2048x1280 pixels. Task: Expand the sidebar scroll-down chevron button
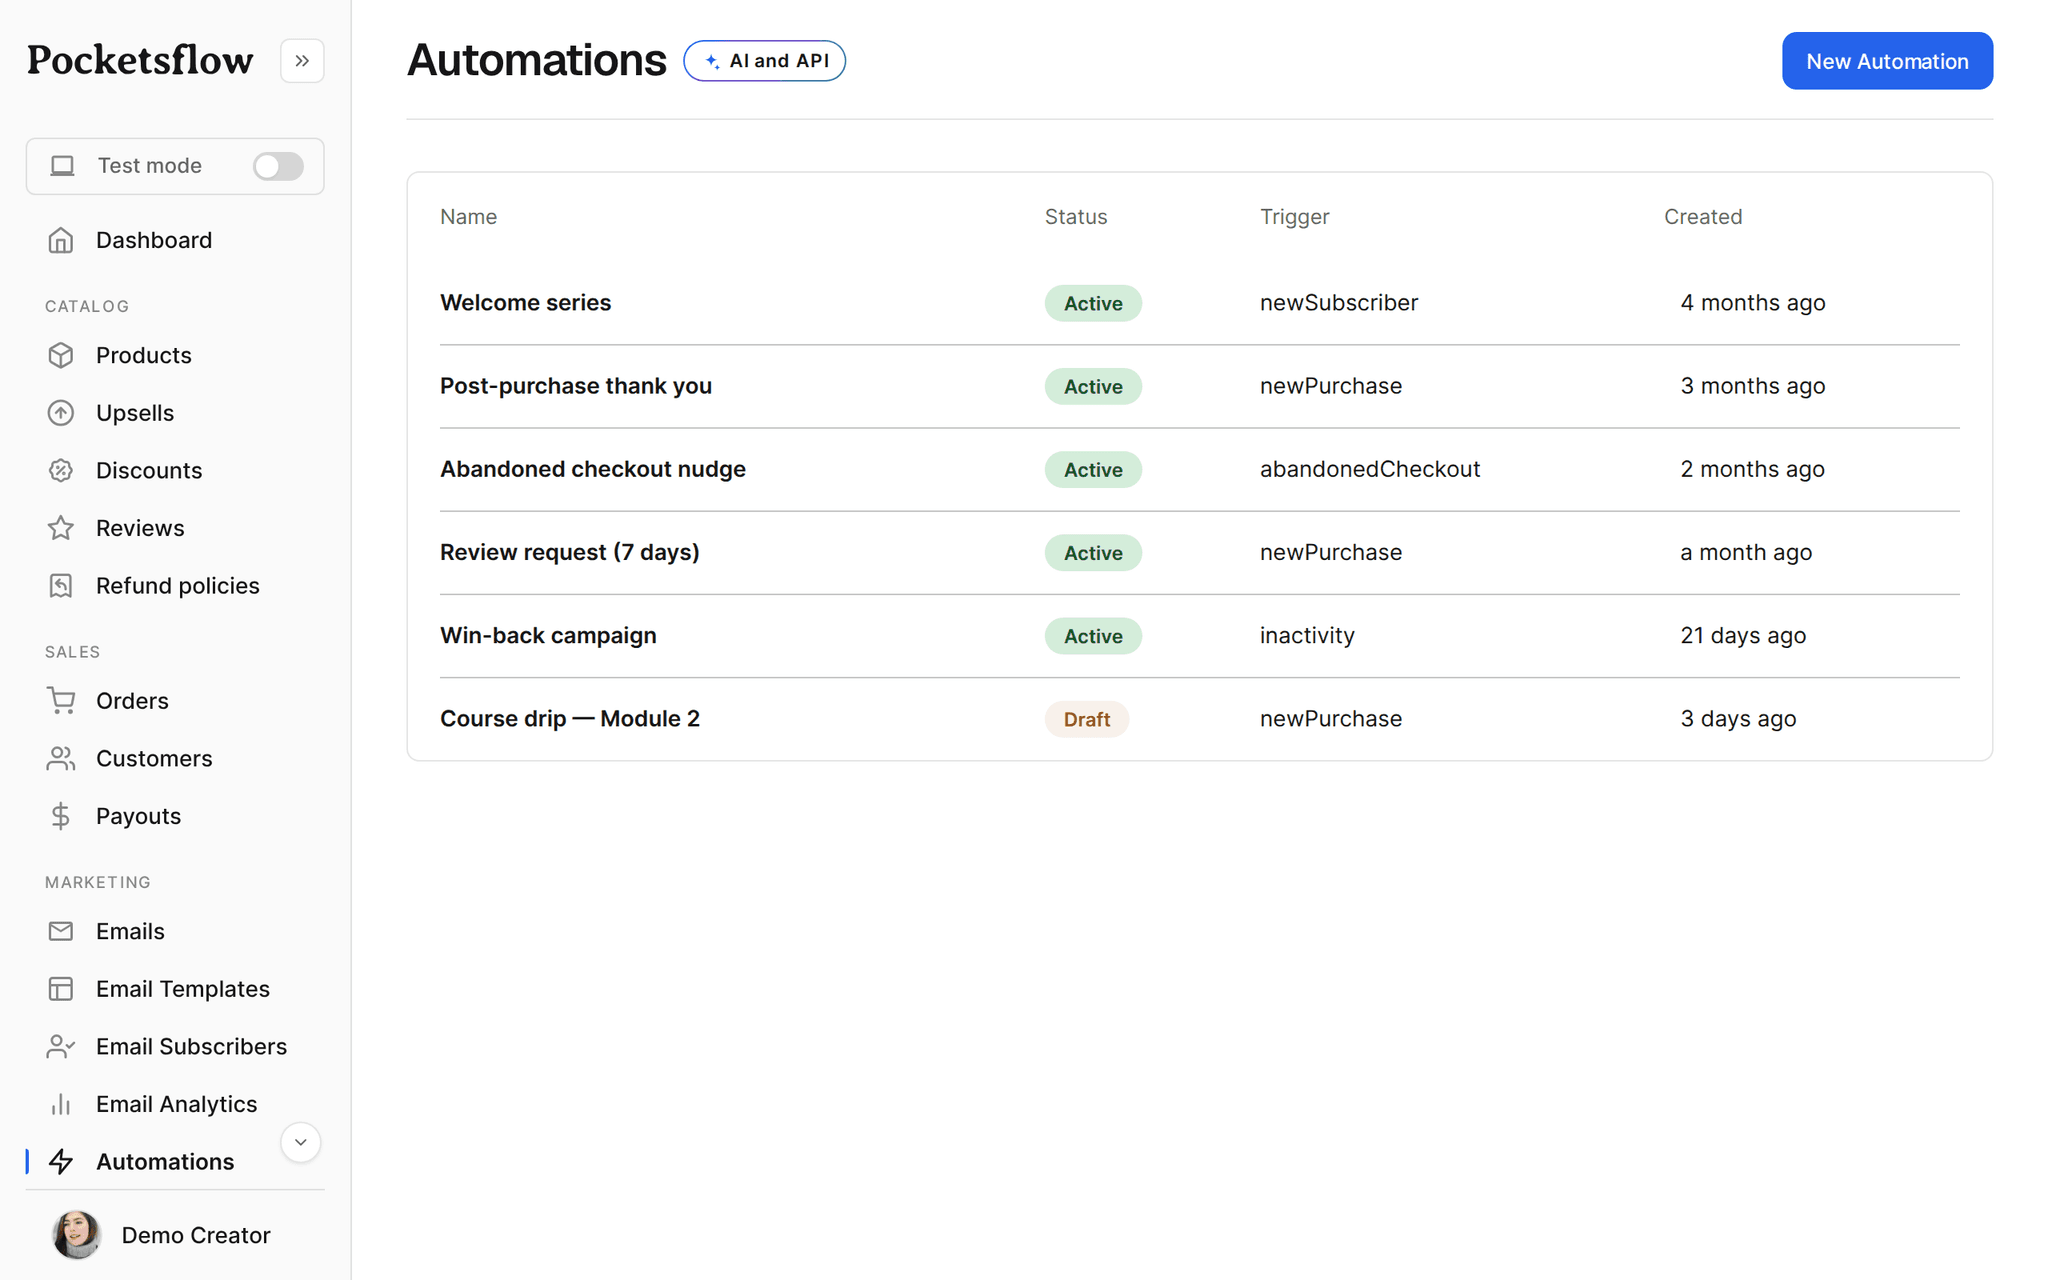coord(300,1143)
